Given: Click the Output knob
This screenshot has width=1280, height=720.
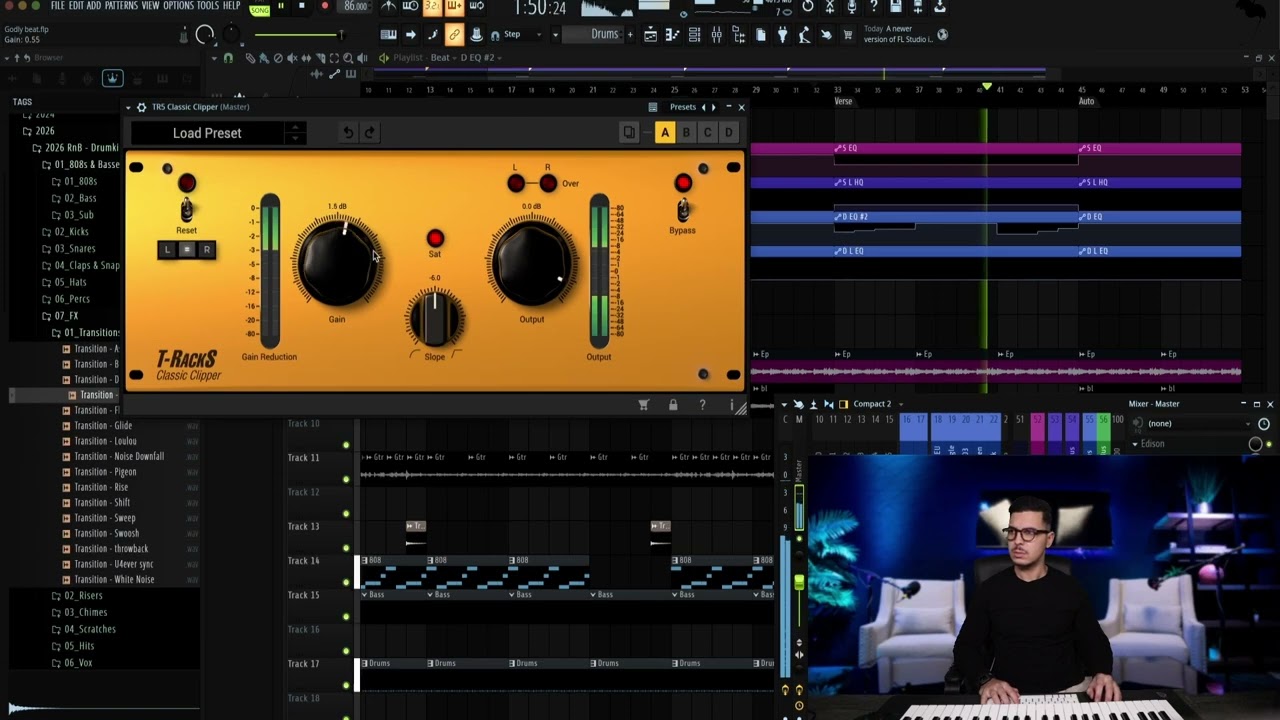Looking at the screenshot, I should [x=532, y=262].
